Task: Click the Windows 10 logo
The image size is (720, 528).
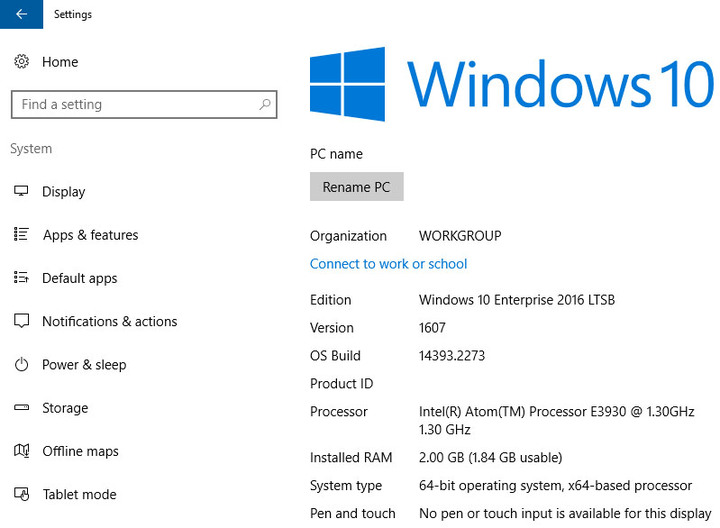Action: [x=347, y=84]
